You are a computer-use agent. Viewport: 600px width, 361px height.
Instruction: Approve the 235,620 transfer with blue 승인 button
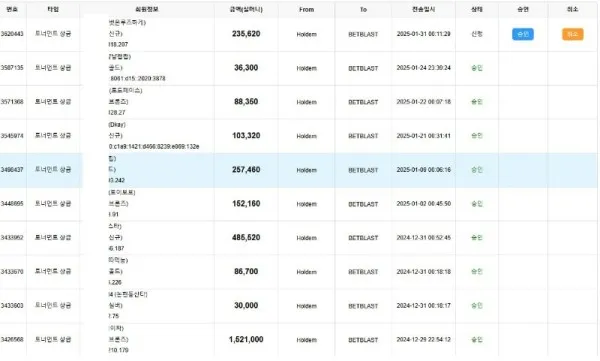(523, 34)
